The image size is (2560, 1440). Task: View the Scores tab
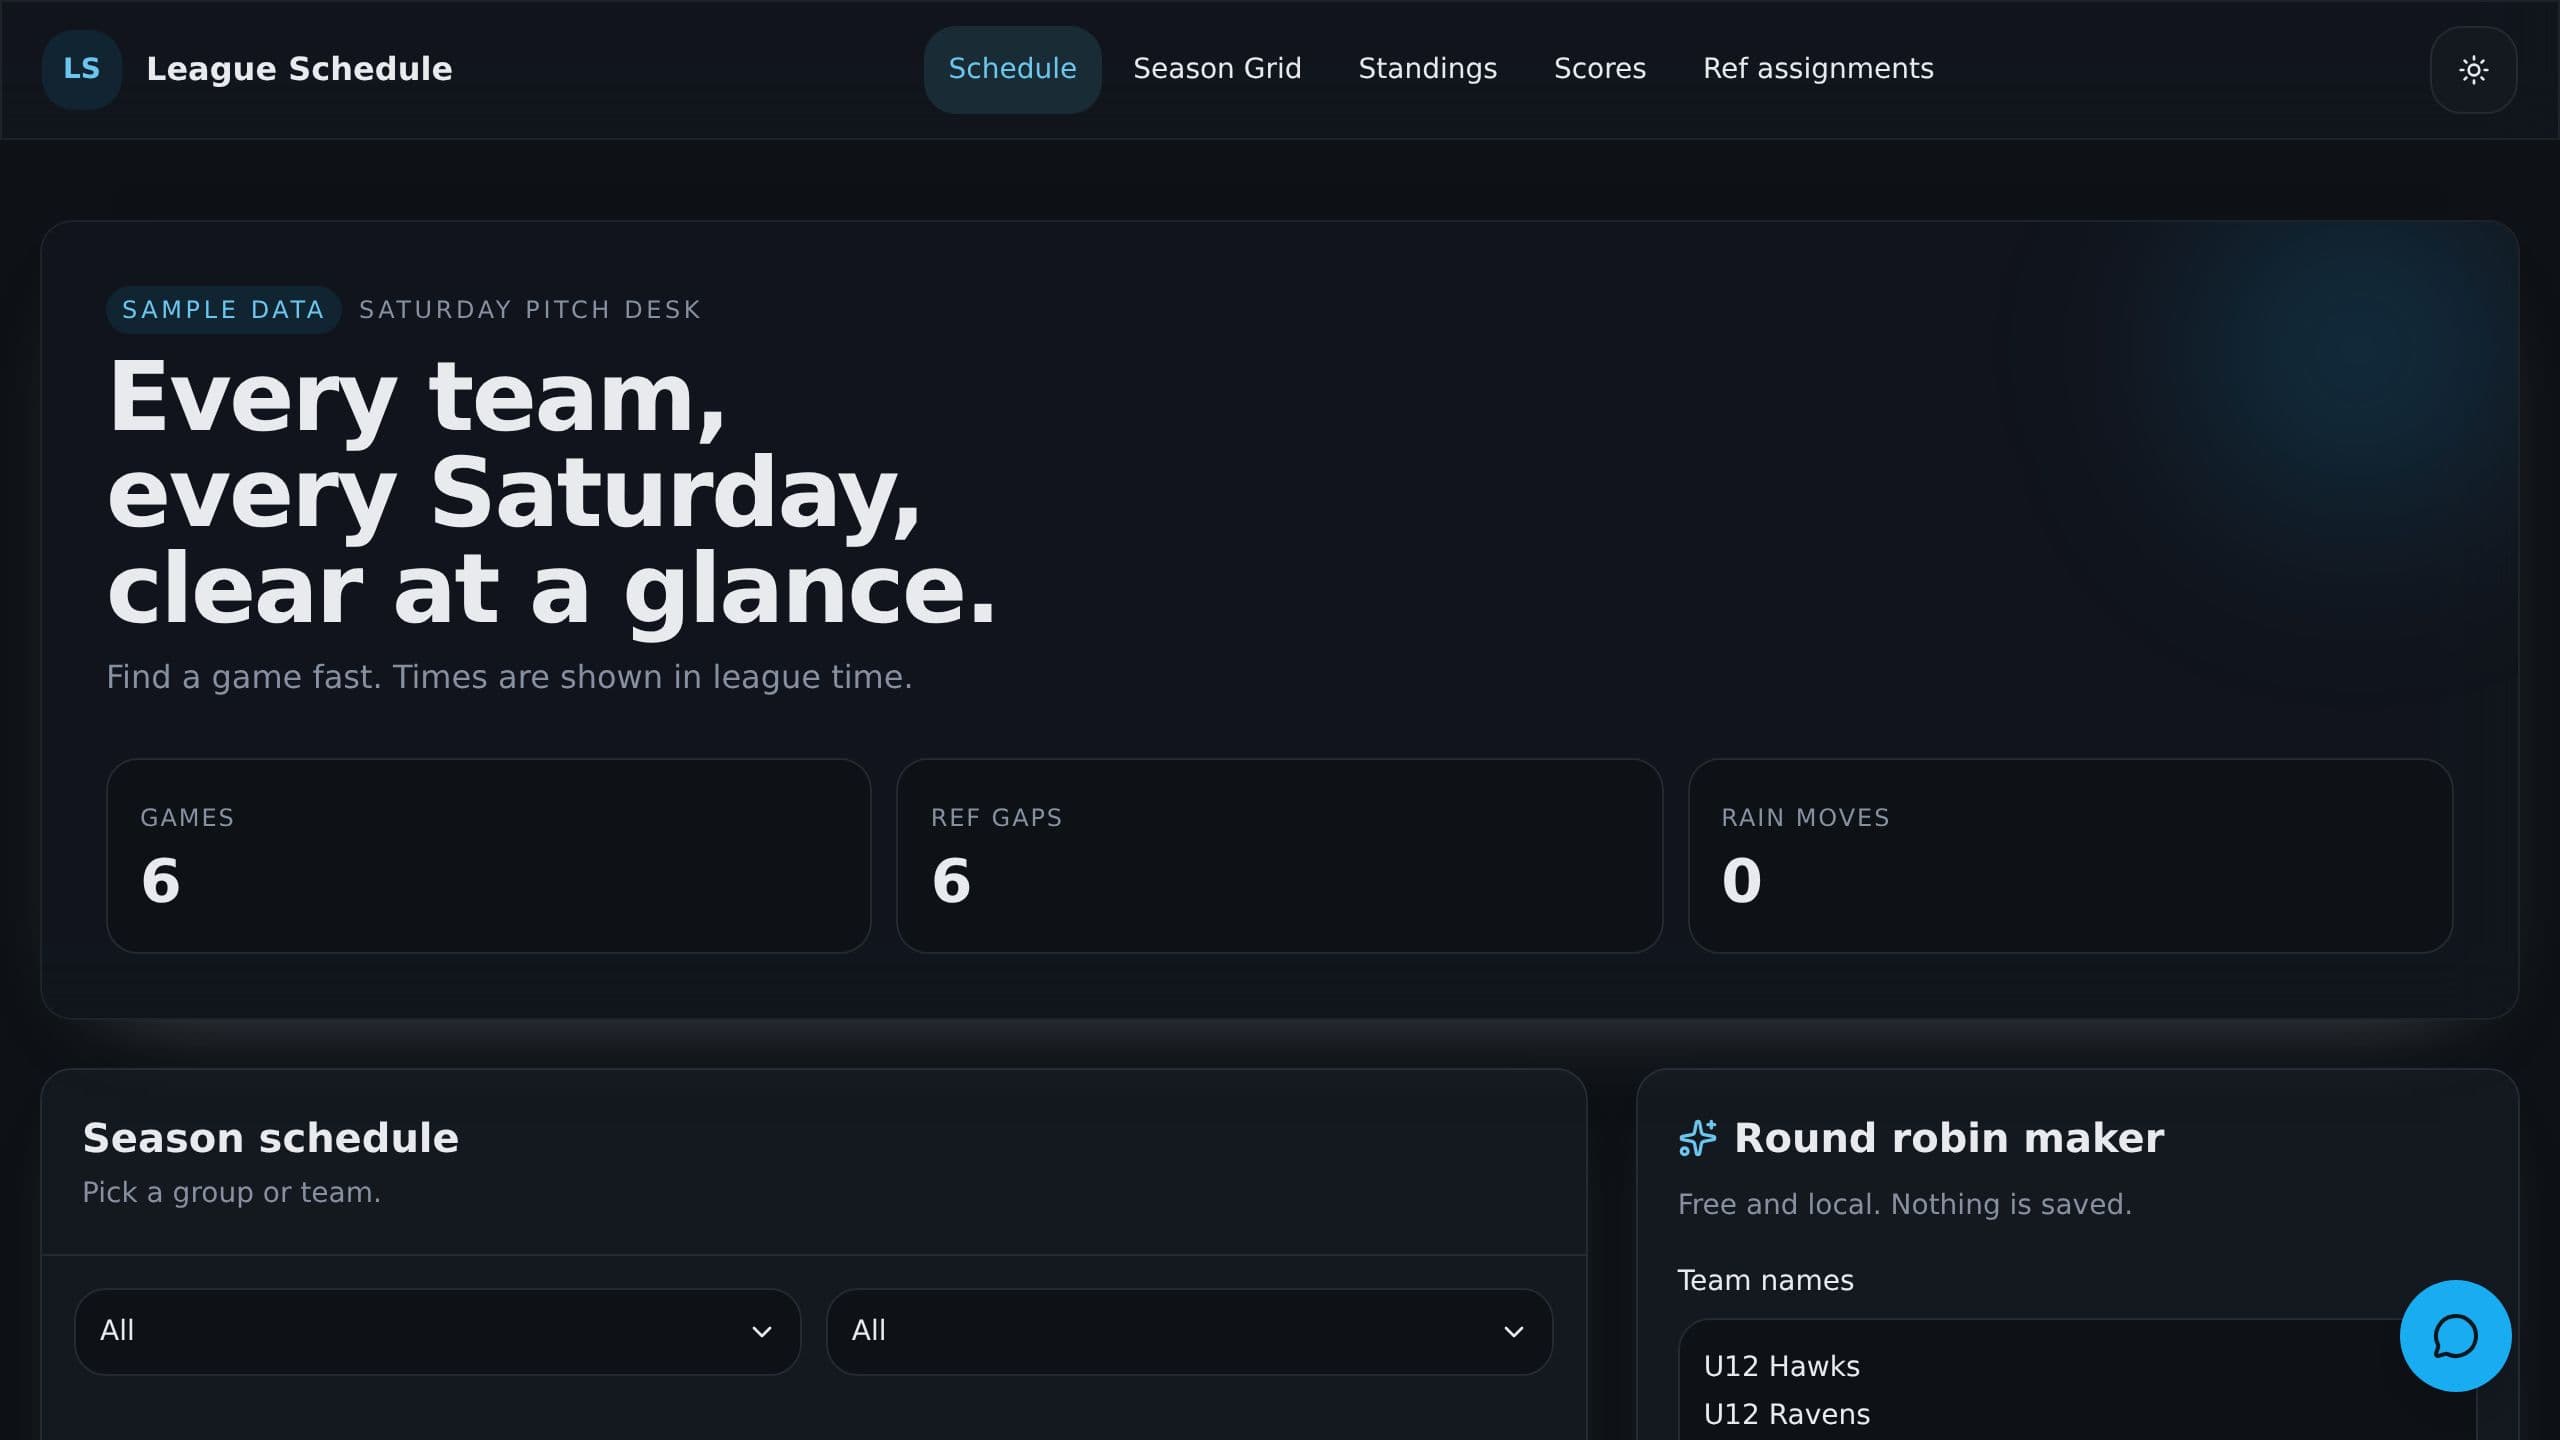pos(1599,69)
